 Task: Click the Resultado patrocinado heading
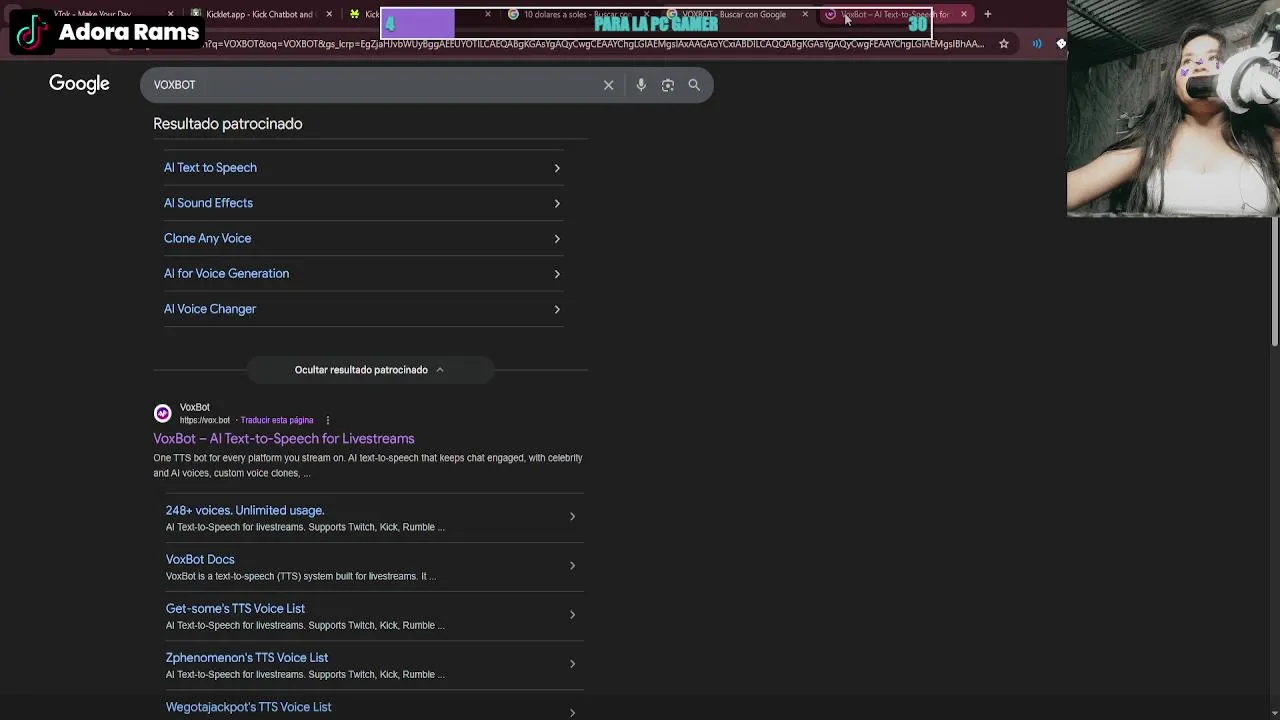[x=227, y=124]
